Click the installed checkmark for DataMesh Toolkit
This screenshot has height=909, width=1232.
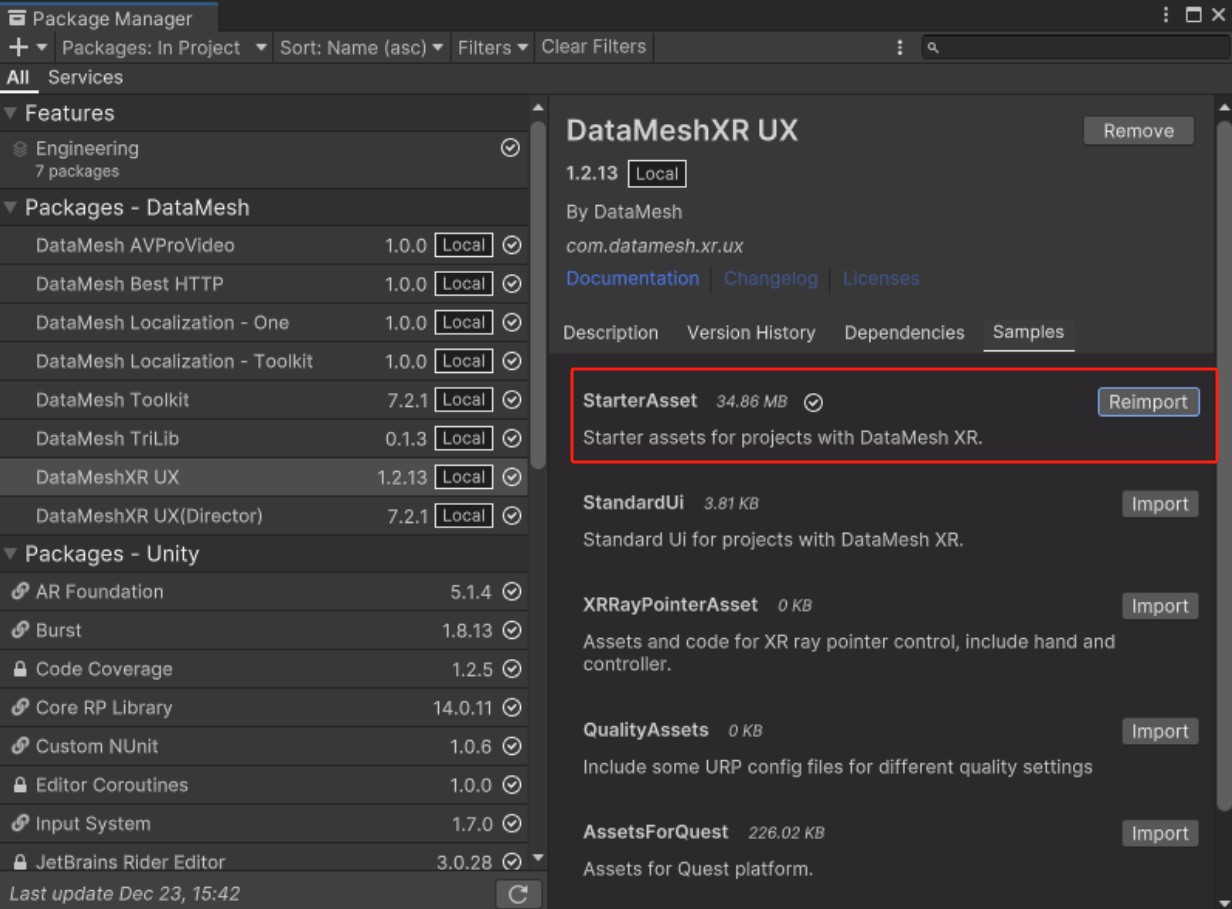point(512,400)
